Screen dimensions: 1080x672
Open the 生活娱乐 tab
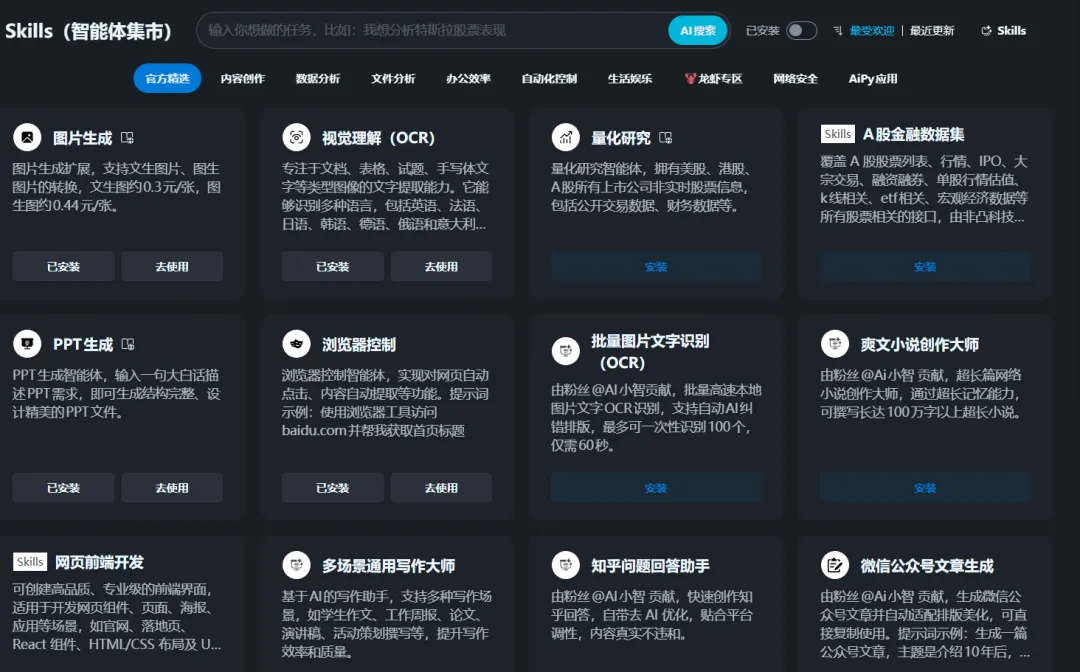point(630,78)
